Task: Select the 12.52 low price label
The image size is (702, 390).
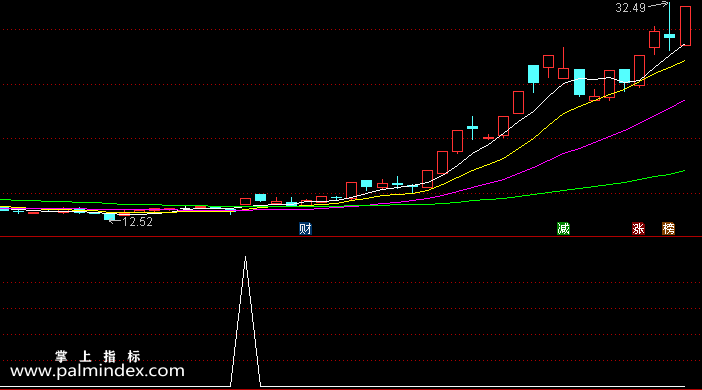Action: click(137, 222)
